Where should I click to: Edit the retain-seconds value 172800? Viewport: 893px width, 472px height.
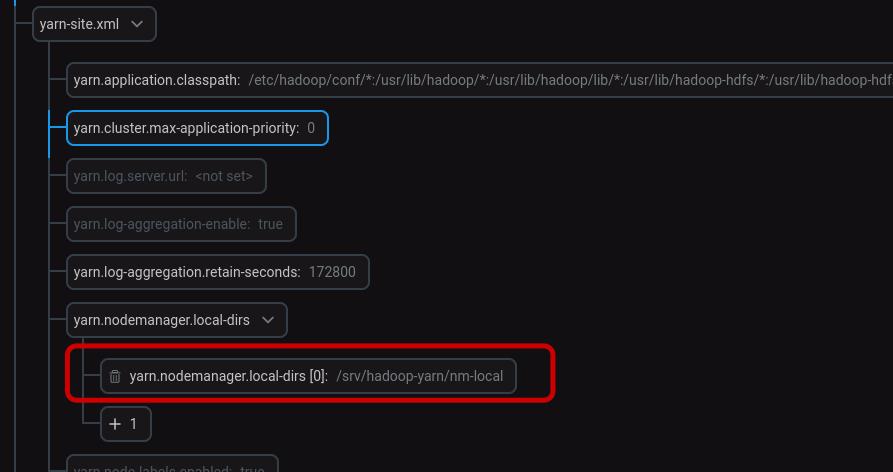coord(332,272)
